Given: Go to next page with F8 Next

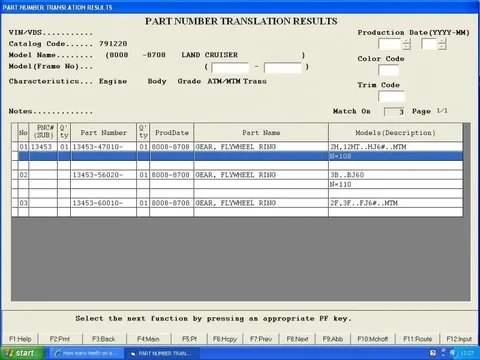Looking at the screenshot, I should click(297, 339).
